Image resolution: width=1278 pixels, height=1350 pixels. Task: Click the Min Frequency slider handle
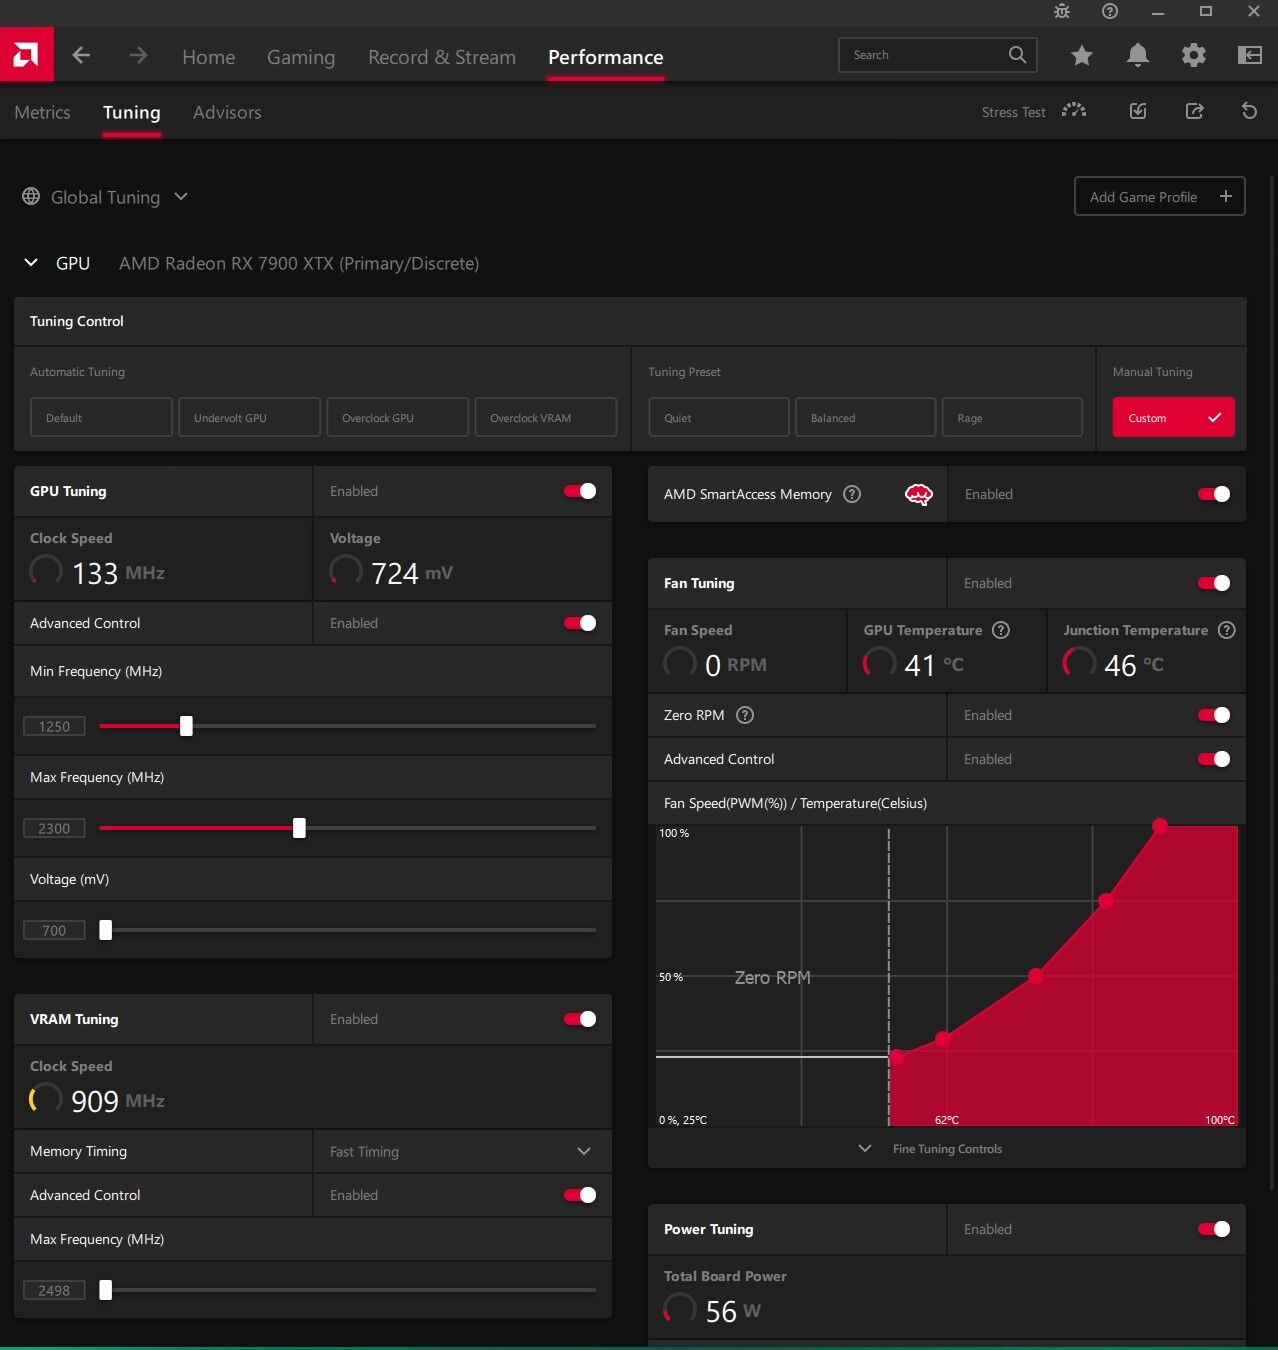click(186, 726)
